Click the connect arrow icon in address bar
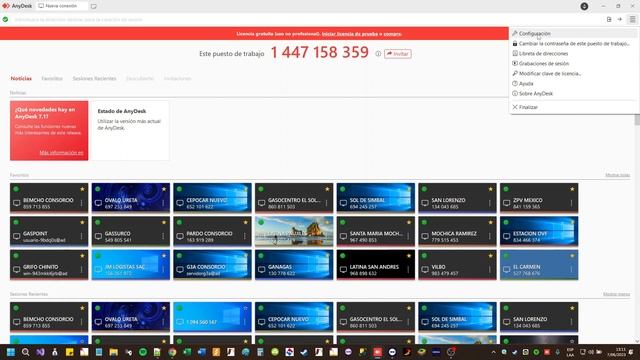Viewport: 640px width, 360px height. click(620, 19)
